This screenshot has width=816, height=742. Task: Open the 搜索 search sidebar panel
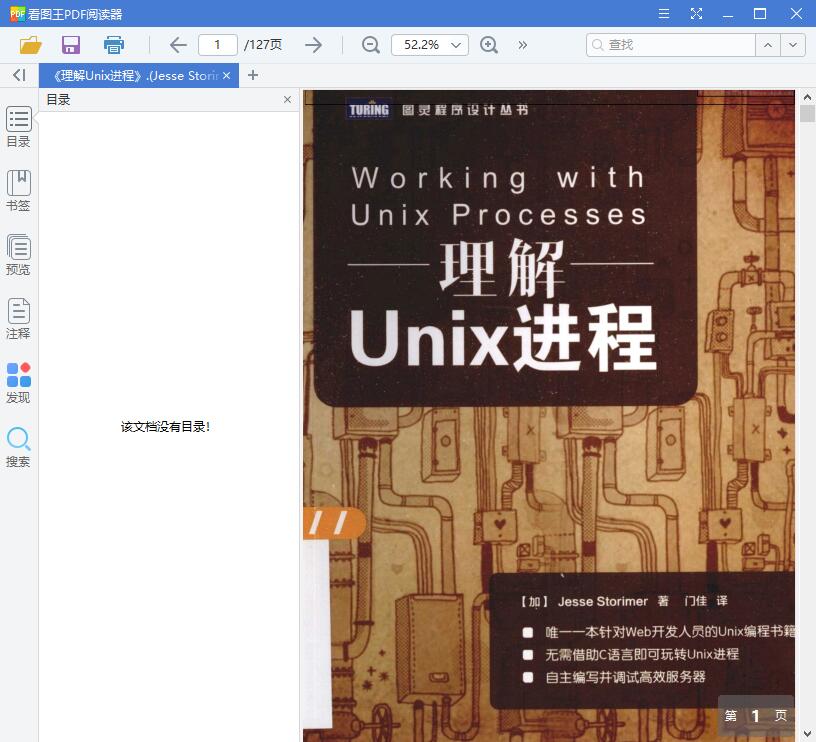click(x=18, y=447)
